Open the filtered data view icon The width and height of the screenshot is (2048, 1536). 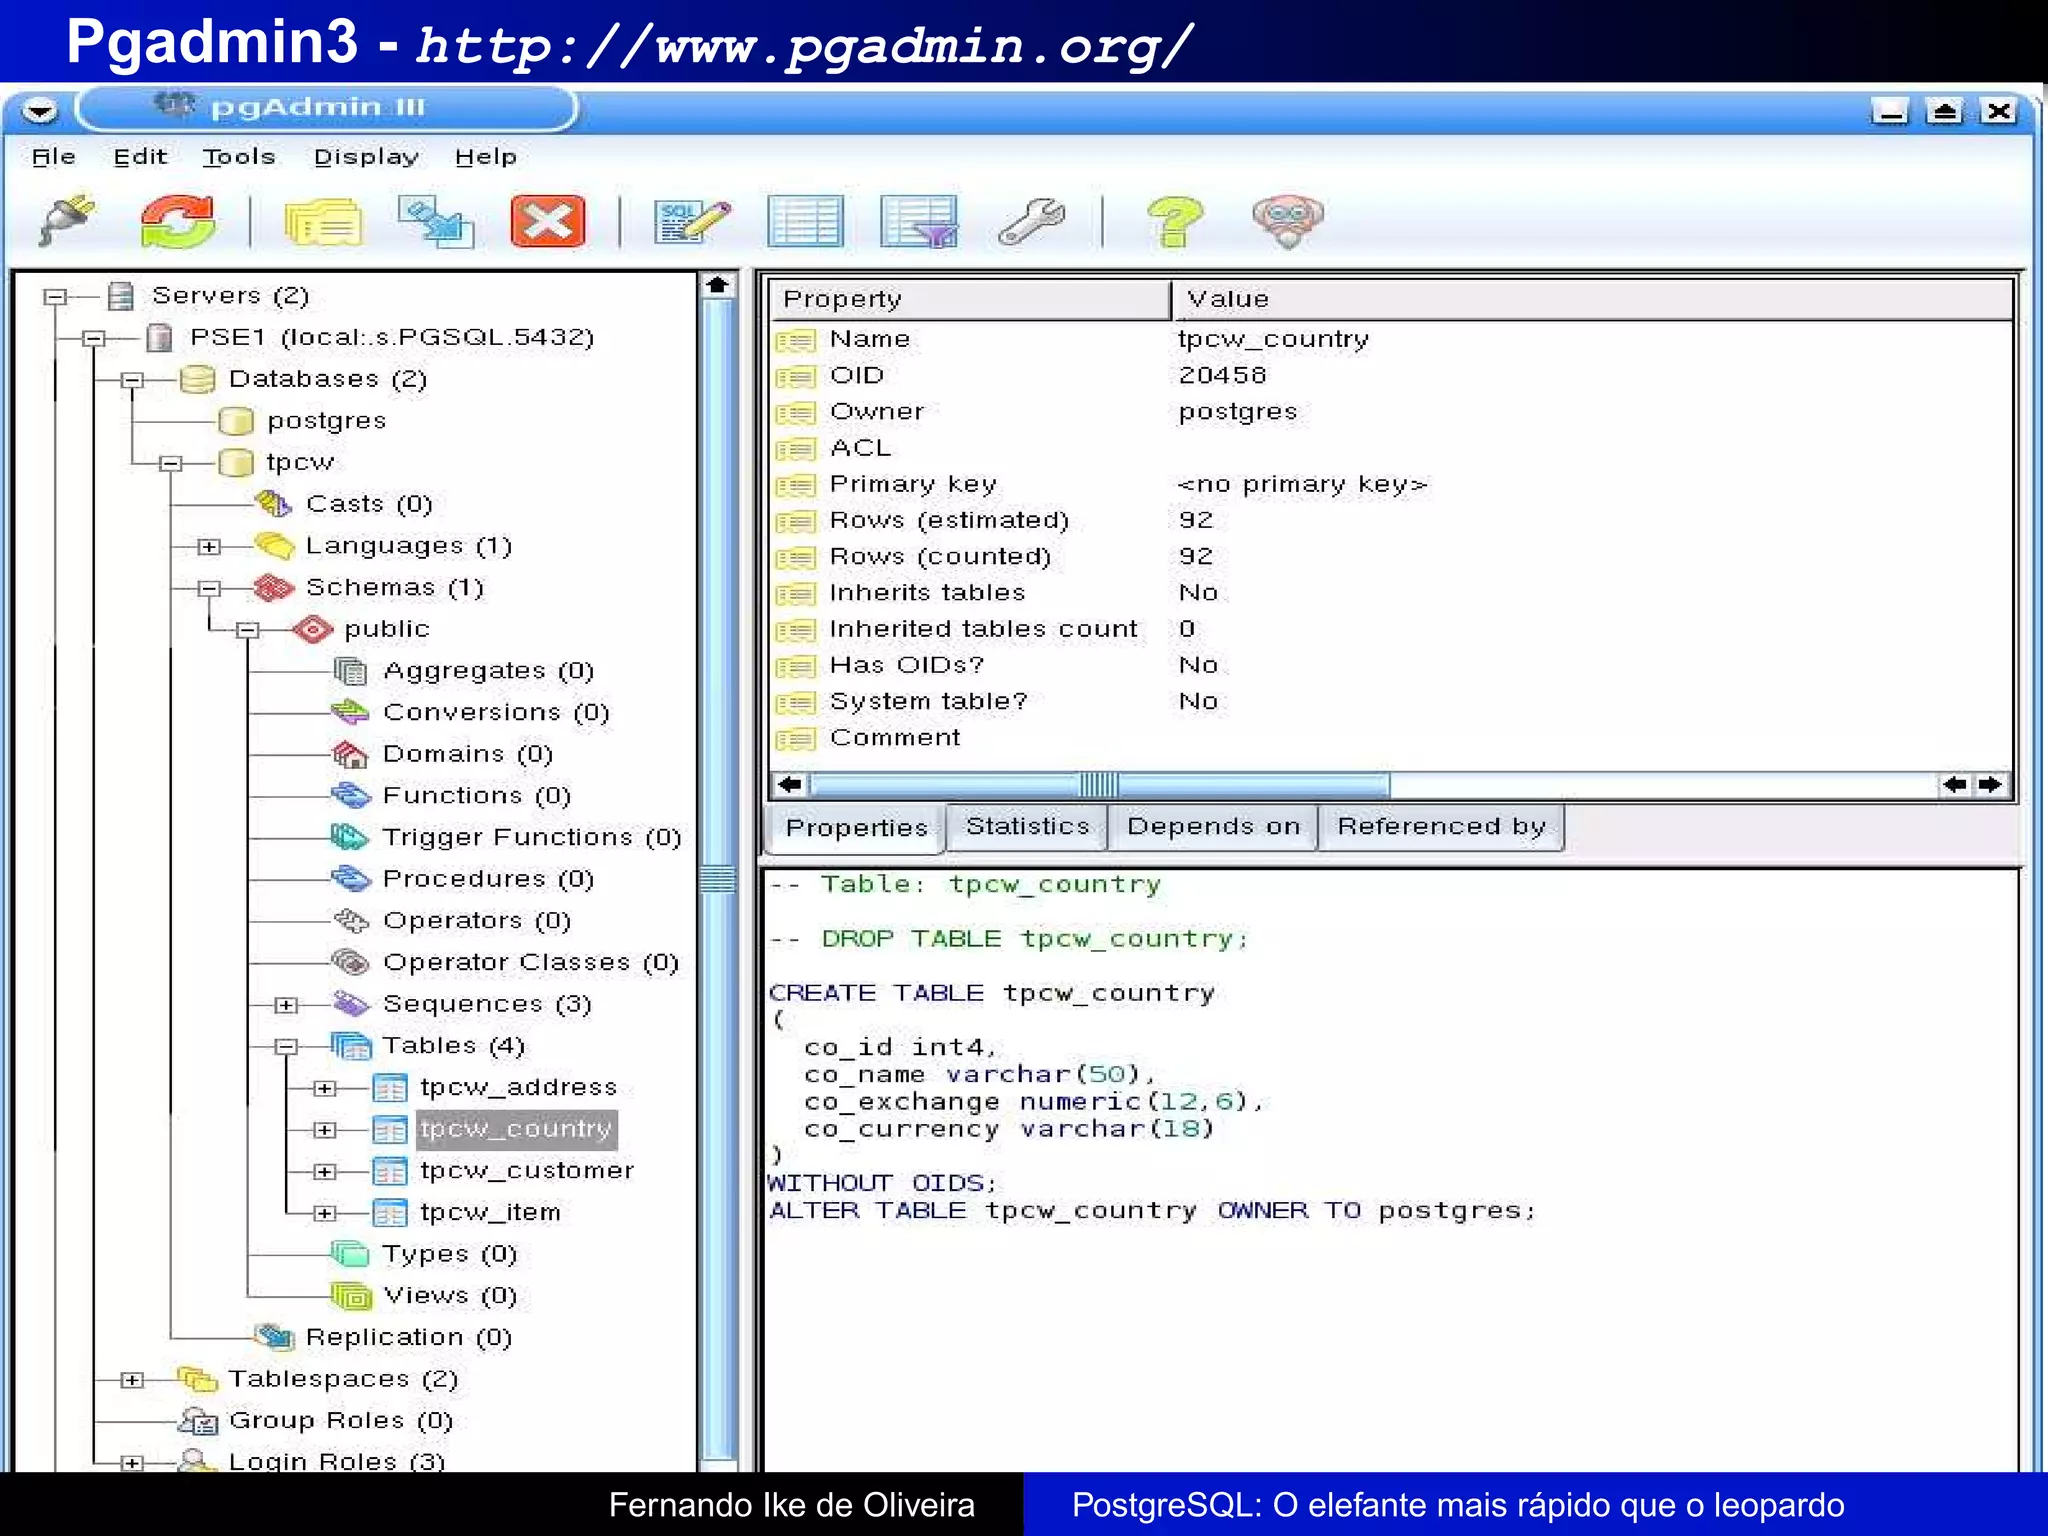tap(918, 221)
